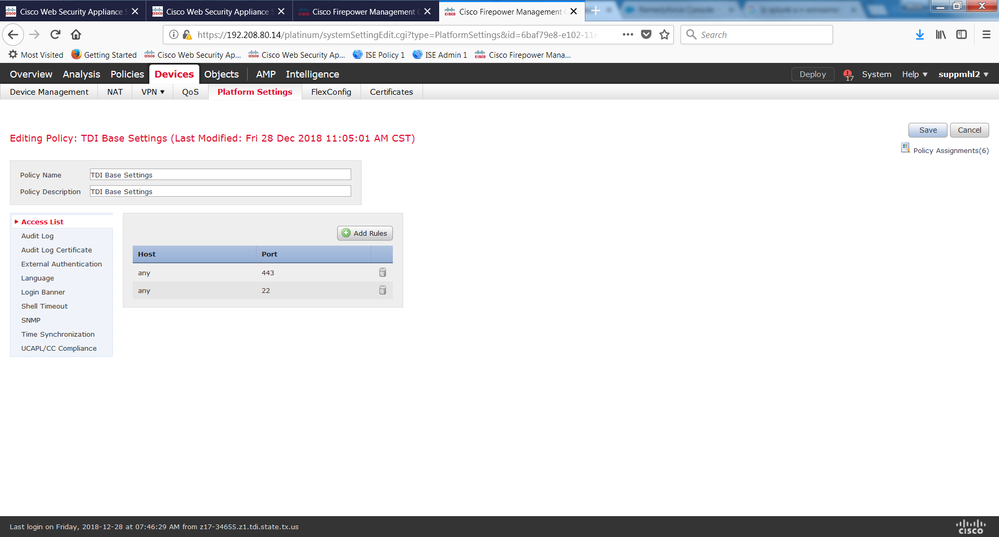This screenshot has height=537, width=999.
Task: Click the Add Rules button
Action: 364,233
